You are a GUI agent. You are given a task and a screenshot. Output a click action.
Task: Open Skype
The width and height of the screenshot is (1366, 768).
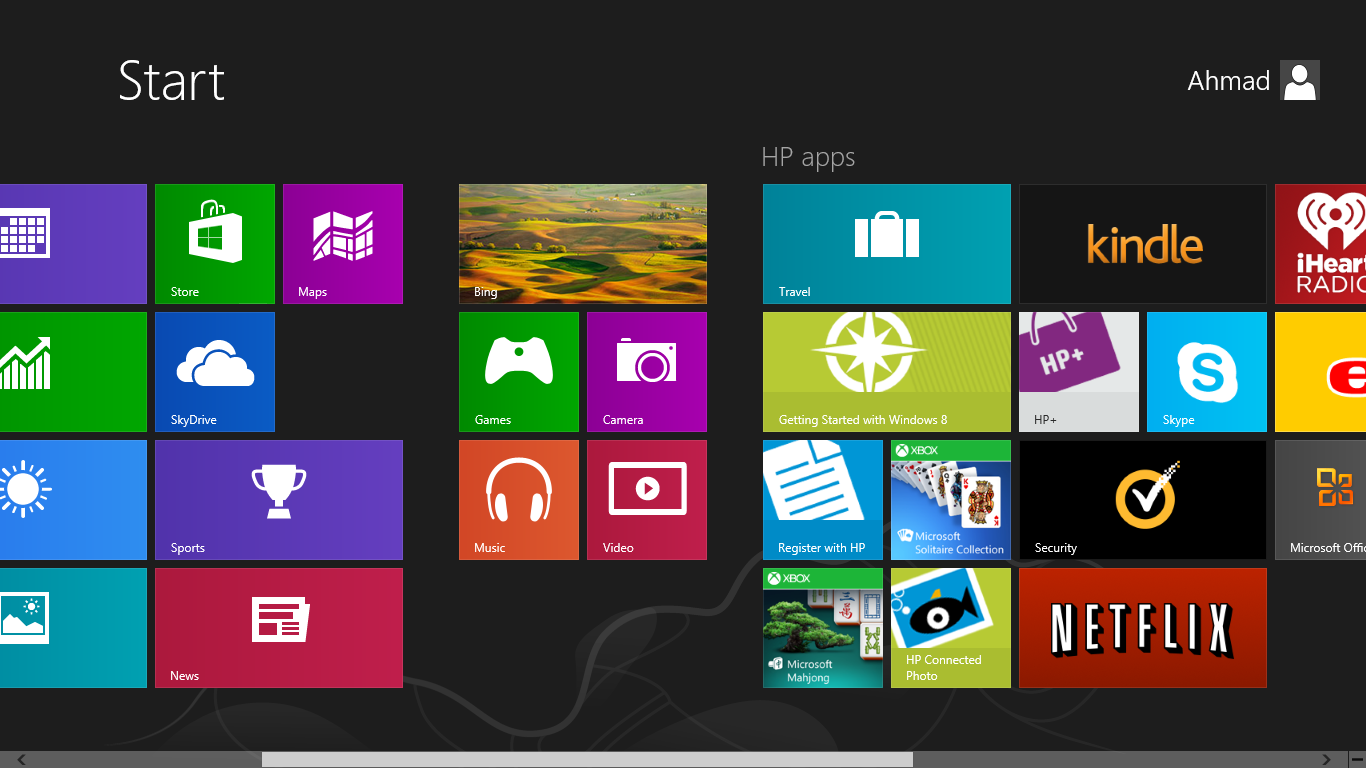click(1206, 371)
